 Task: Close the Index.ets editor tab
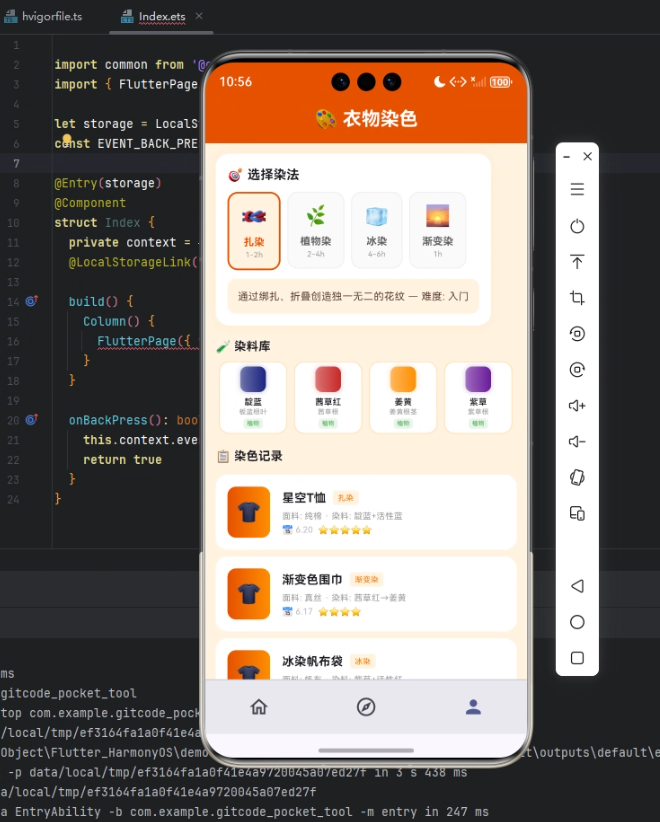click(x=199, y=16)
